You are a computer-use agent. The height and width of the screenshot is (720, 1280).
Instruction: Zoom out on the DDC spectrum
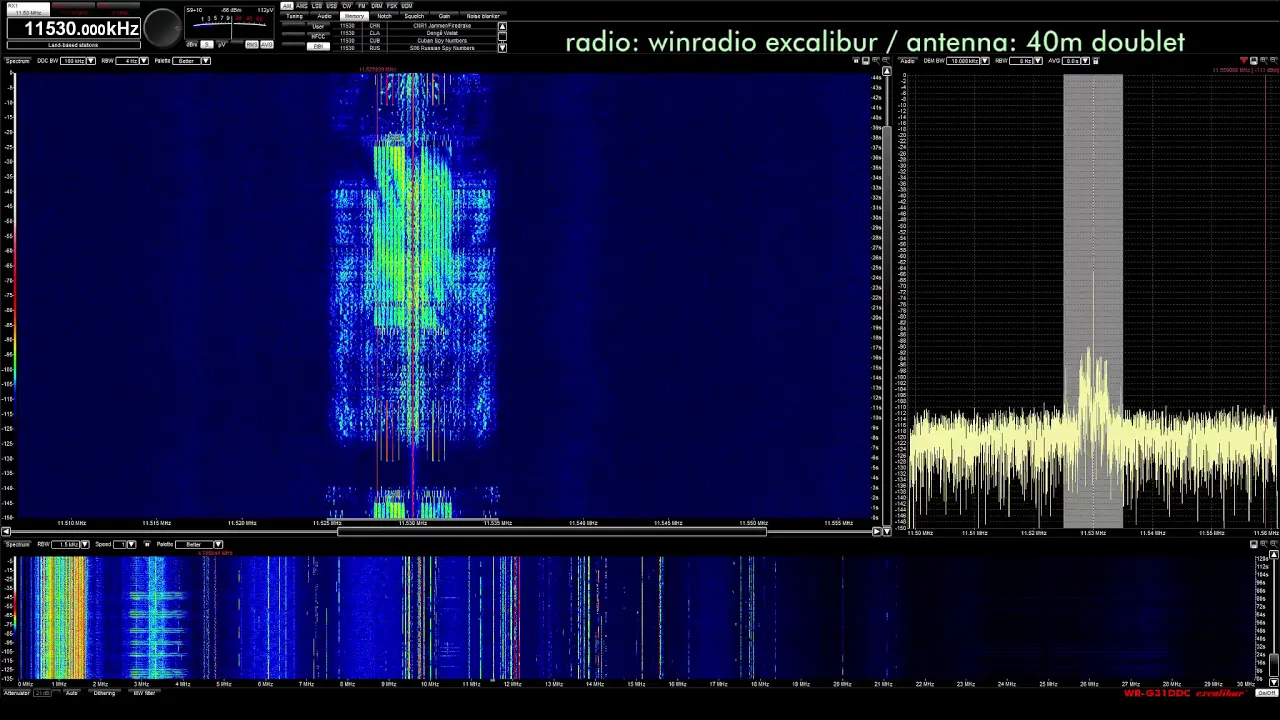tap(886, 61)
